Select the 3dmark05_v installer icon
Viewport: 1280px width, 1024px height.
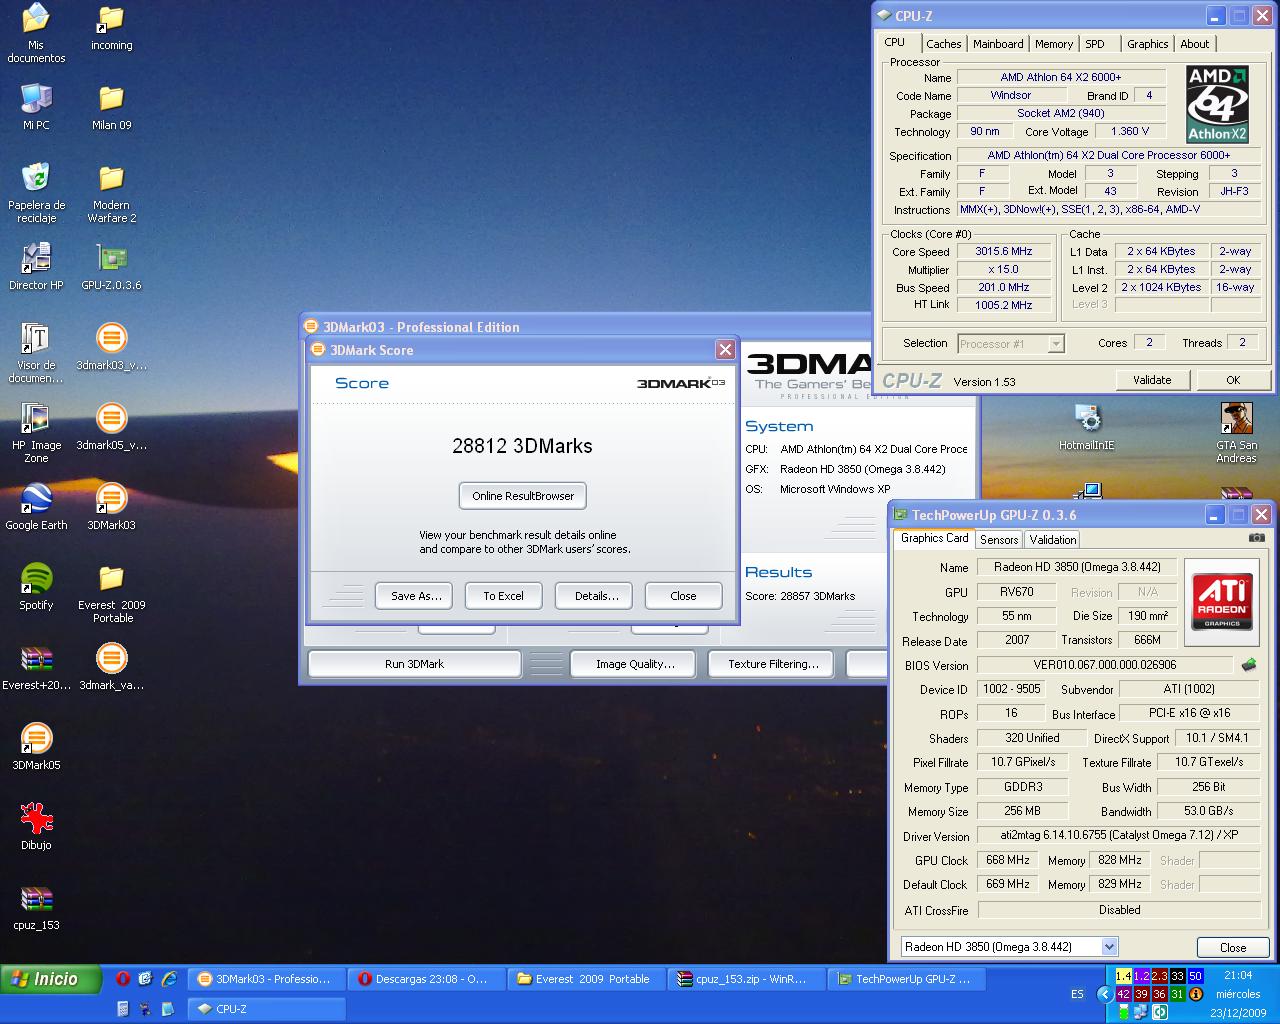[111, 426]
